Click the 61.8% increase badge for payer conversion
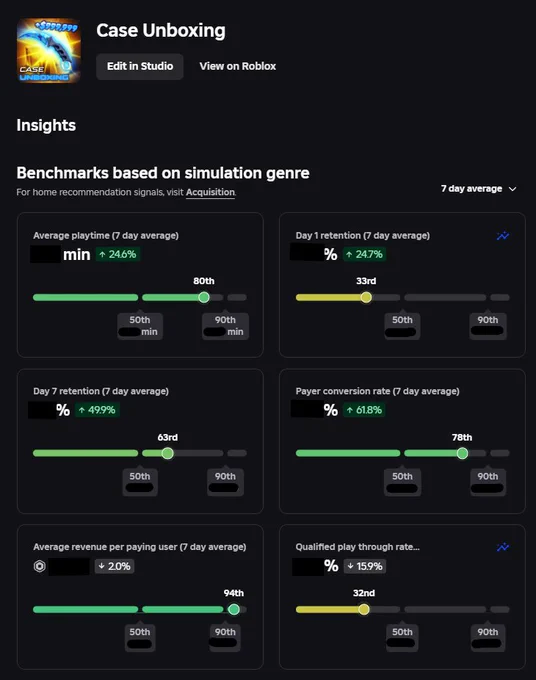Image resolution: width=536 pixels, height=680 pixels. pos(364,410)
